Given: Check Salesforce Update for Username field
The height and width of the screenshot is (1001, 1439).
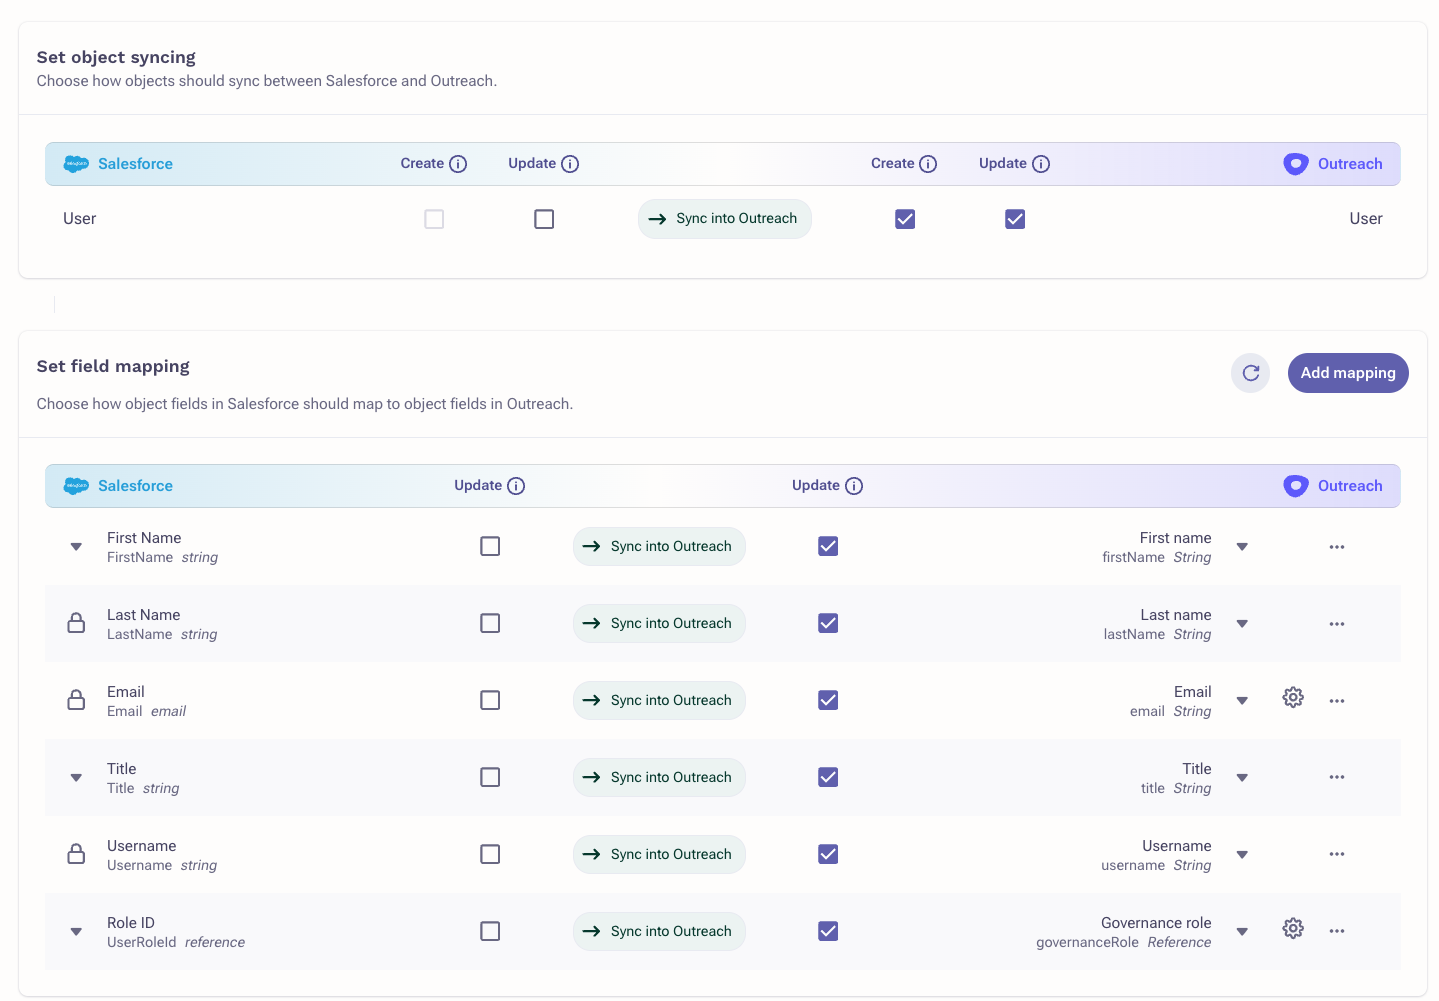Looking at the screenshot, I should point(490,854).
